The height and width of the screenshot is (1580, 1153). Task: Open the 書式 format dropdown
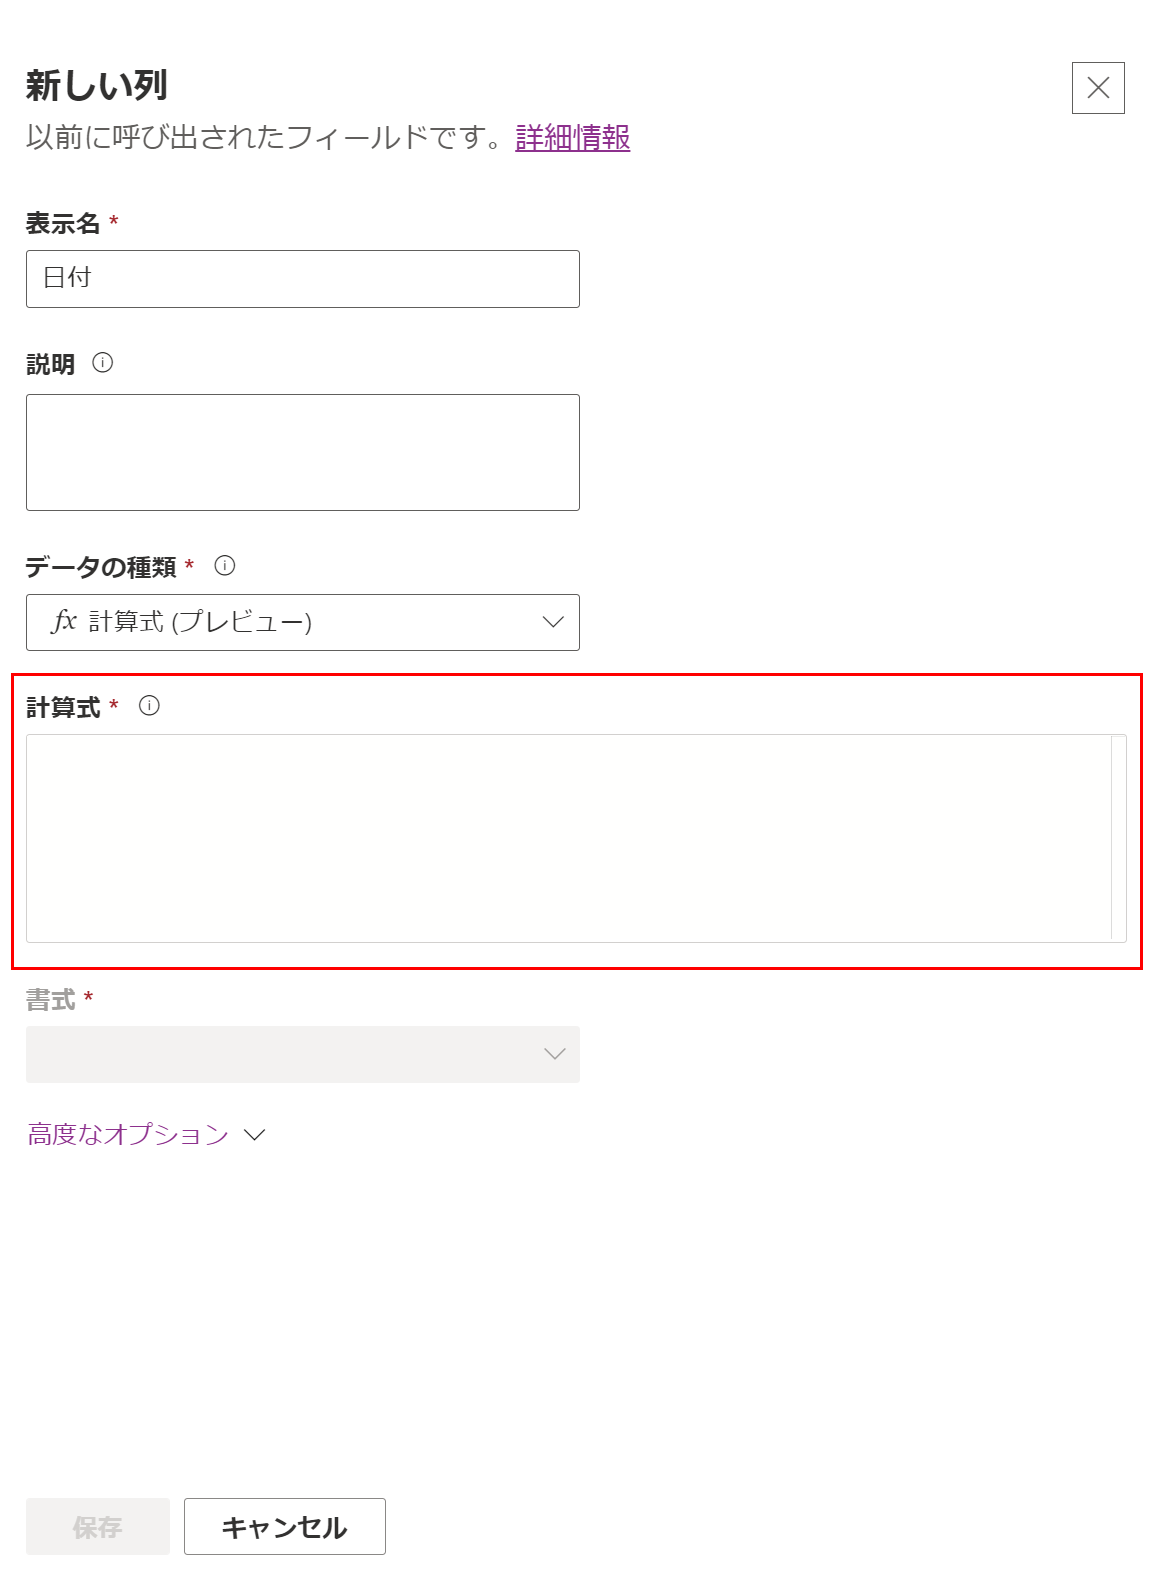point(303,1054)
